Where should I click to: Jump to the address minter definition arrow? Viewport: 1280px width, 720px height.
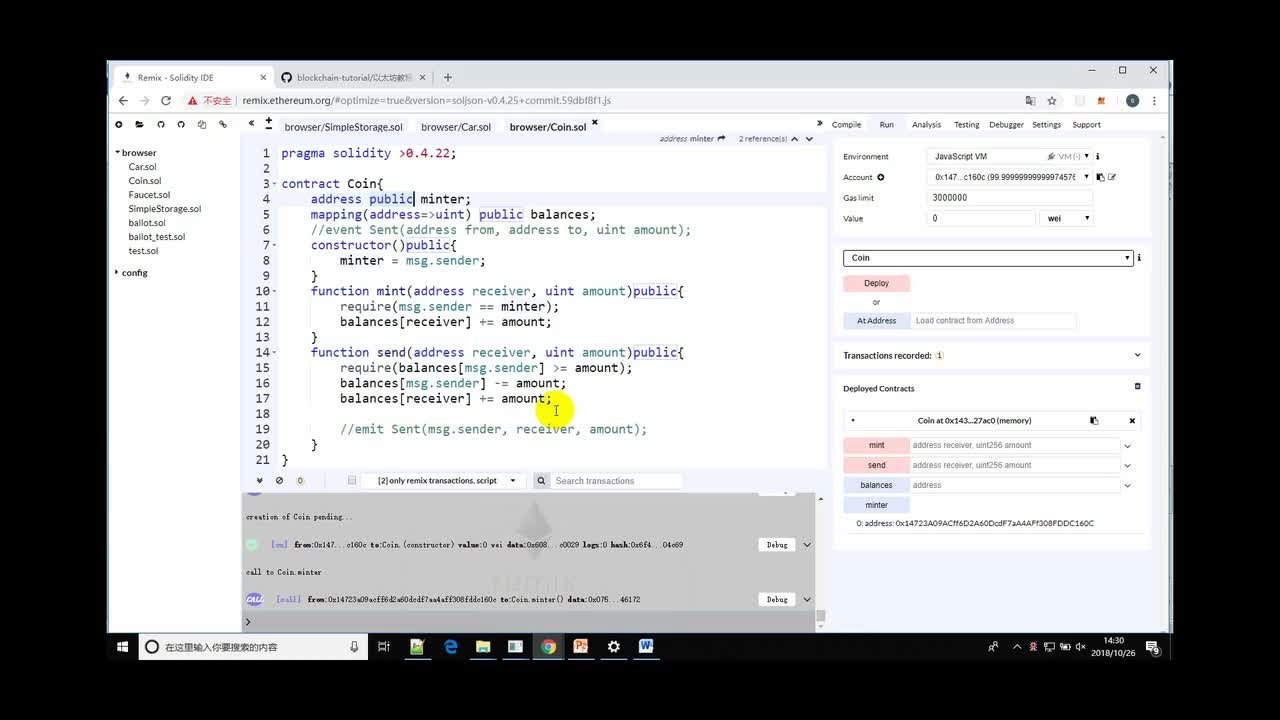click(x=721, y=139)
